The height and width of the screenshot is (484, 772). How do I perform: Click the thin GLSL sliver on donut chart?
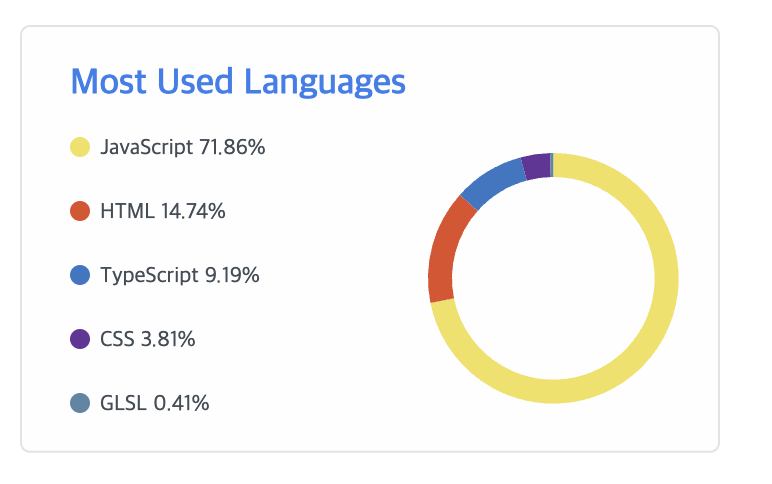tap(551, 165)
